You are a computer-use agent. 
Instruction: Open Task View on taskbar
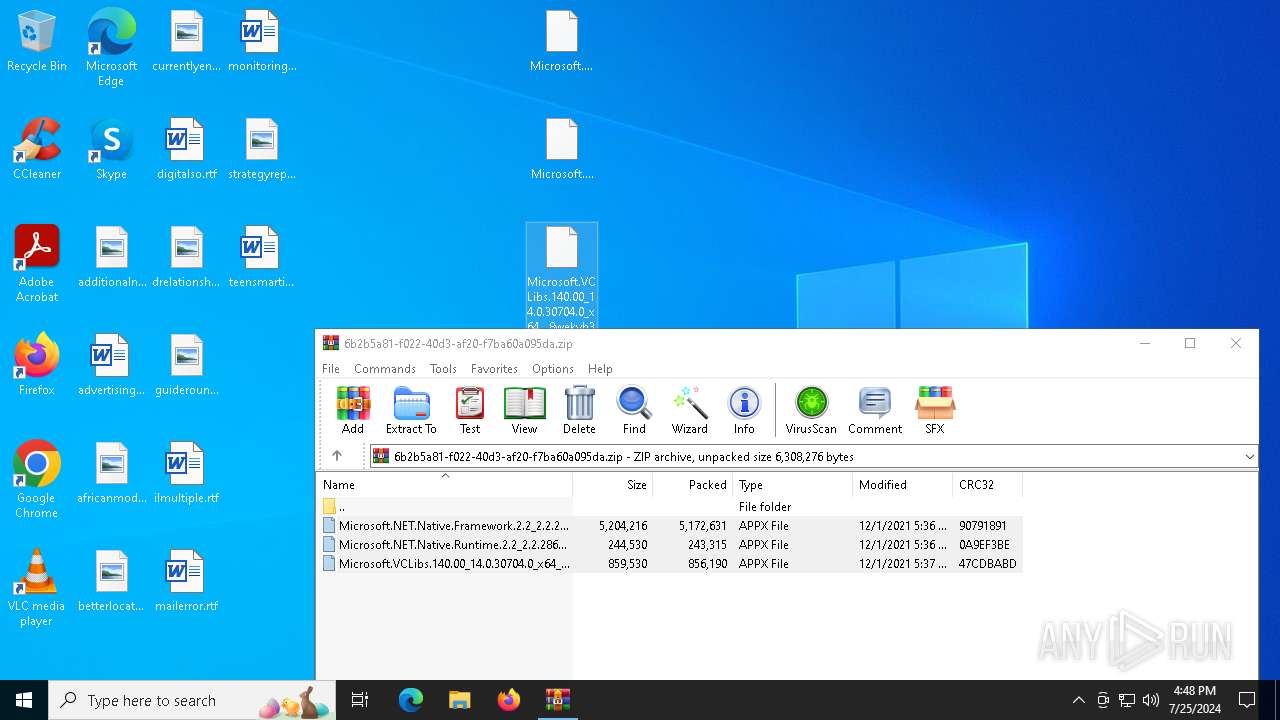[360, 700]
